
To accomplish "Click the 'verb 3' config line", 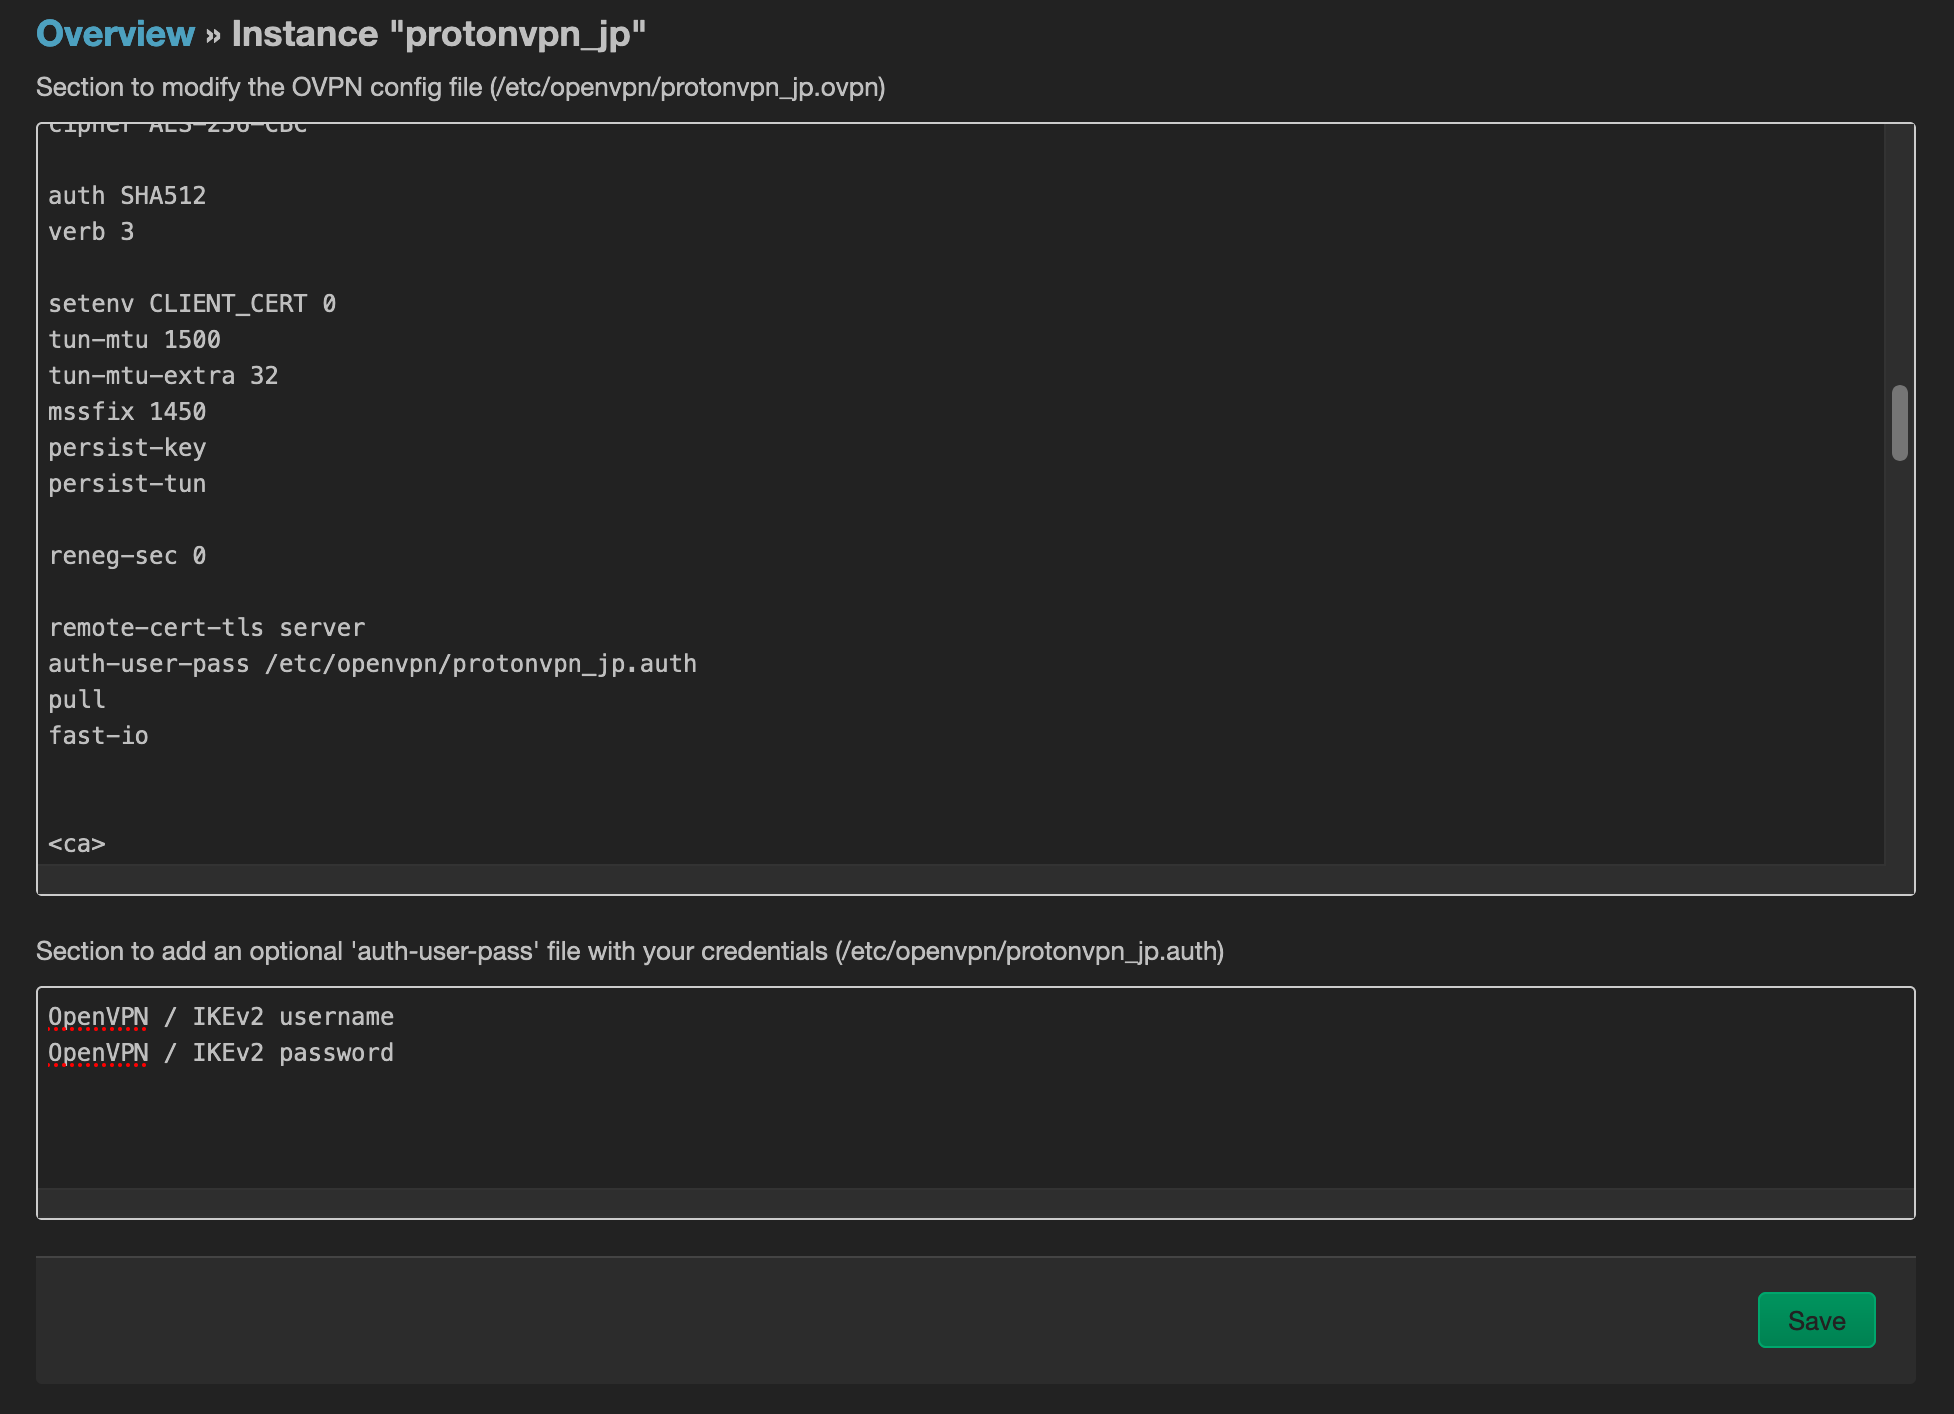I will pyautogui.click(x=91, y=232).
